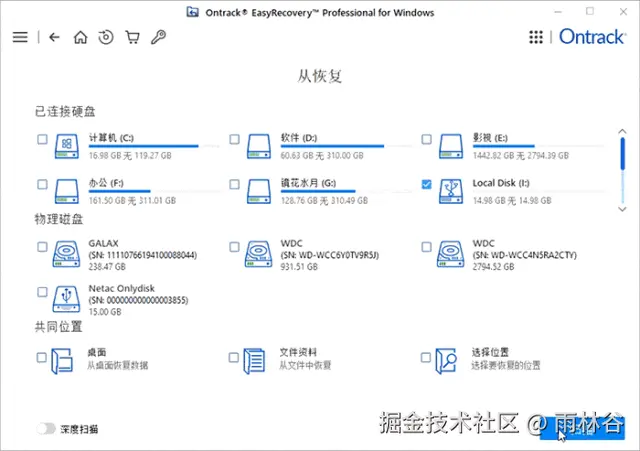Check the 文件资料 location checkbox

(x=233, y=358)
